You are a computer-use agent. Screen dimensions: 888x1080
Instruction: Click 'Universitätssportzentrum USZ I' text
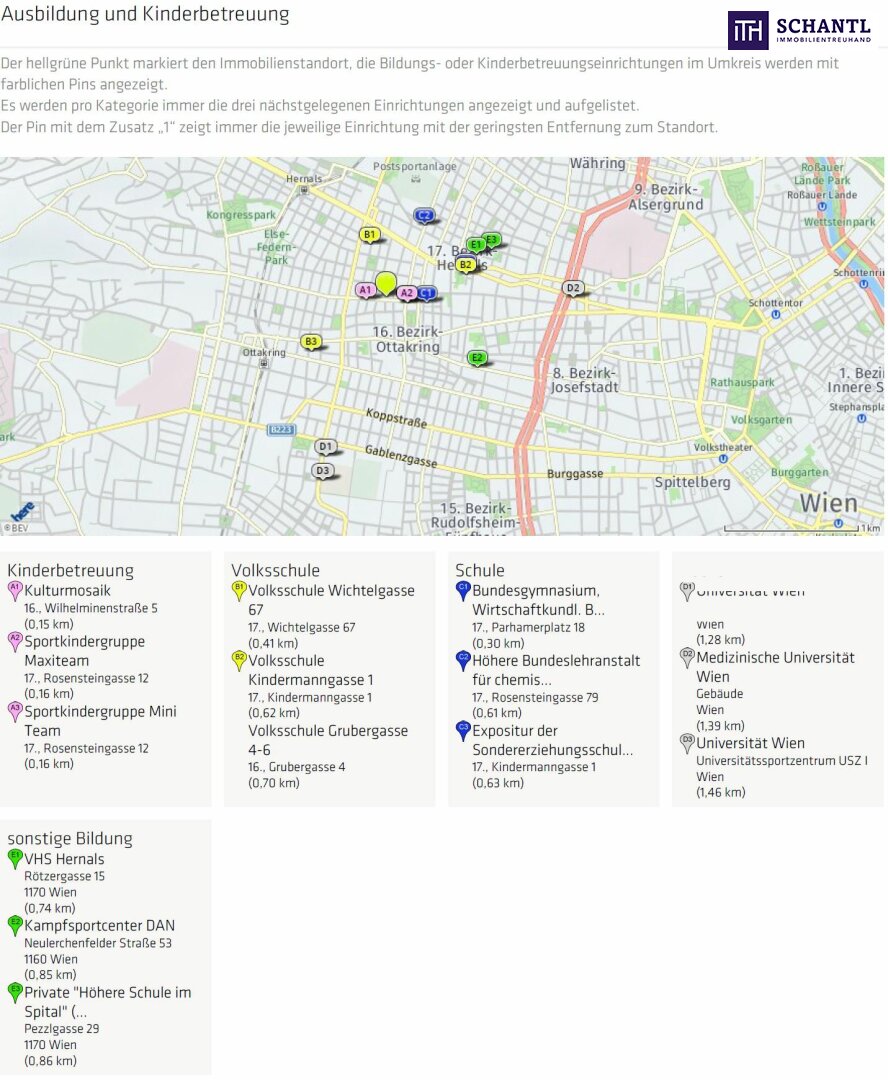click(782, 760)
